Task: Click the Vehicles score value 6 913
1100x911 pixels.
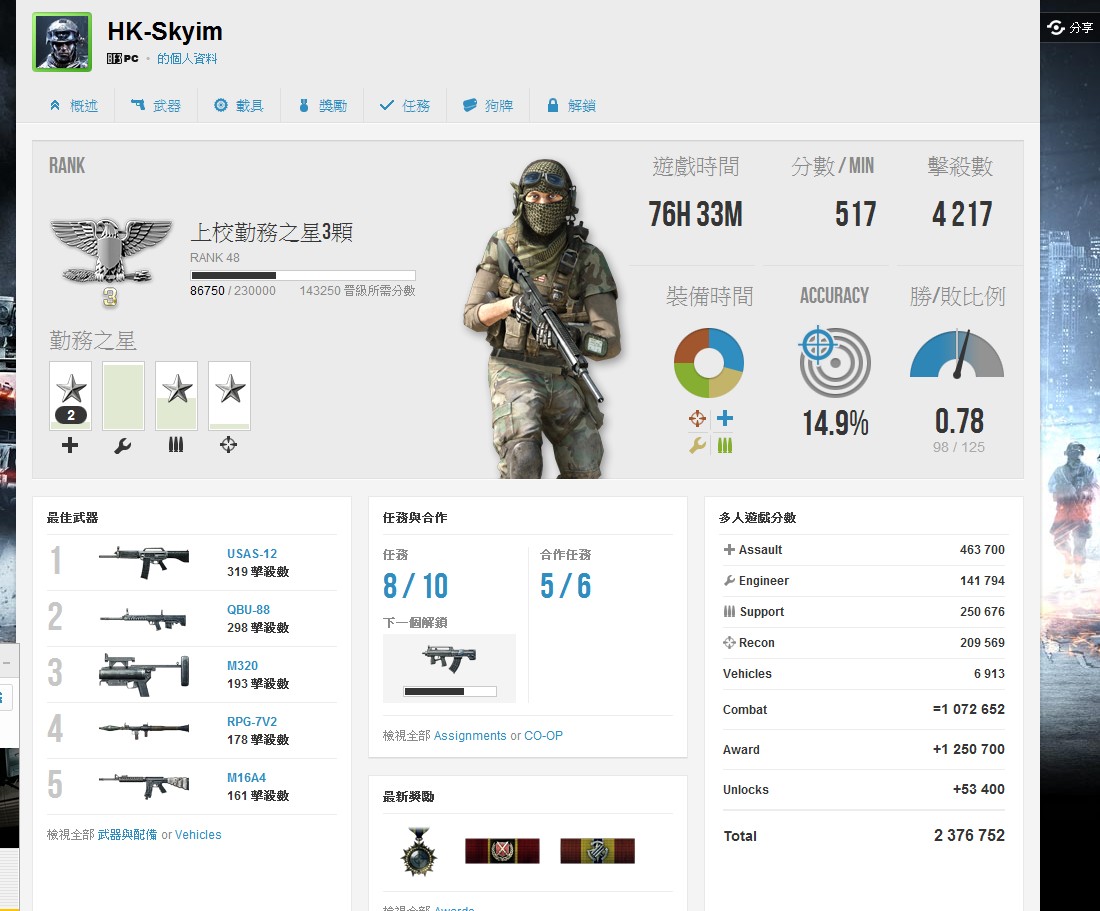Action: [x=989, y=674]
